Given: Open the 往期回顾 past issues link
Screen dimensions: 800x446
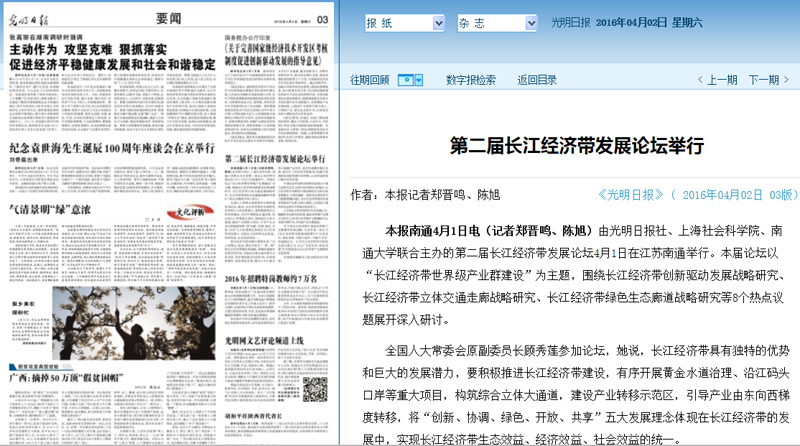Looking at the screenshot, I should [370, 80].
